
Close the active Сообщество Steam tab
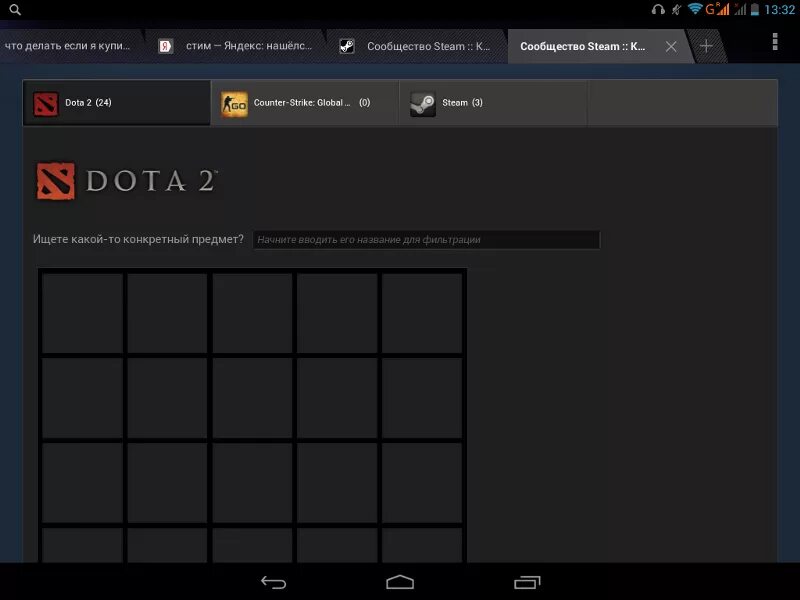(671, 46)
